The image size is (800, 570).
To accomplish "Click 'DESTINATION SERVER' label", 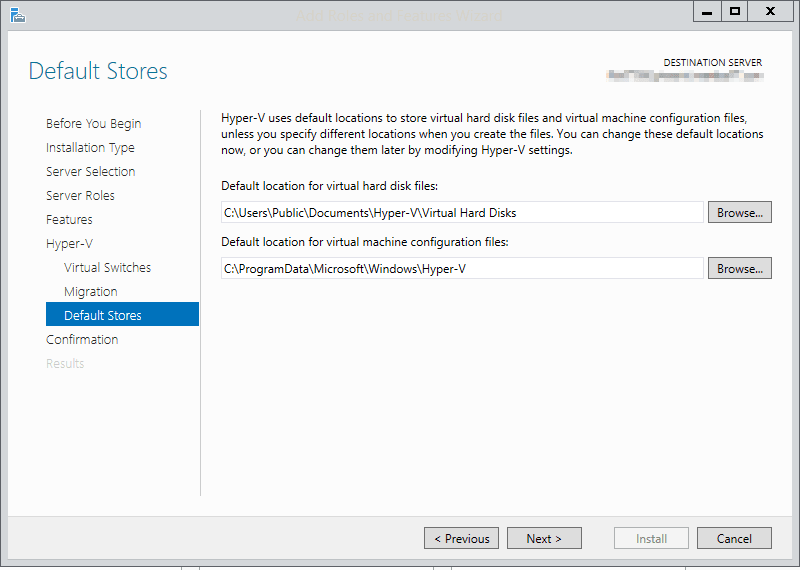I will coord(712,62).
